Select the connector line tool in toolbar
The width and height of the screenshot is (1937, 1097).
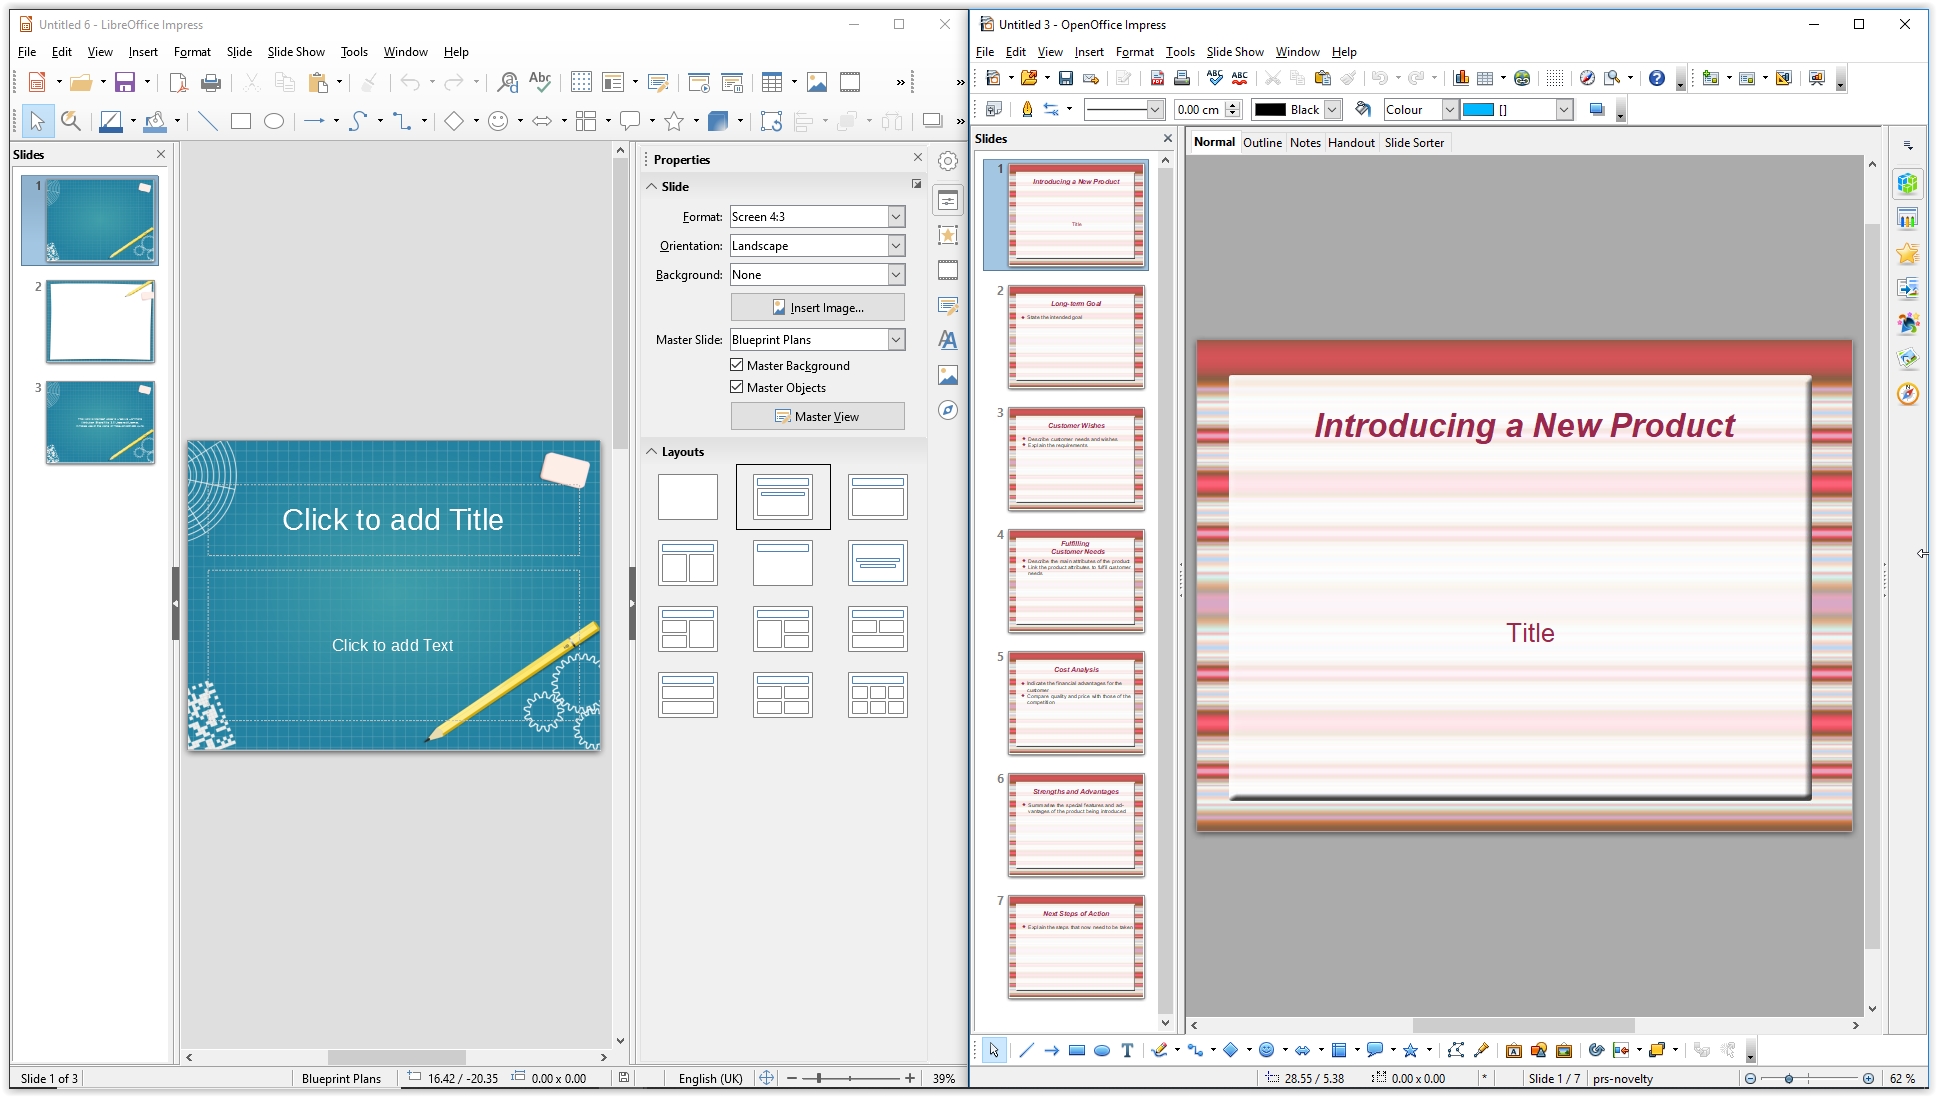(403, 121)
